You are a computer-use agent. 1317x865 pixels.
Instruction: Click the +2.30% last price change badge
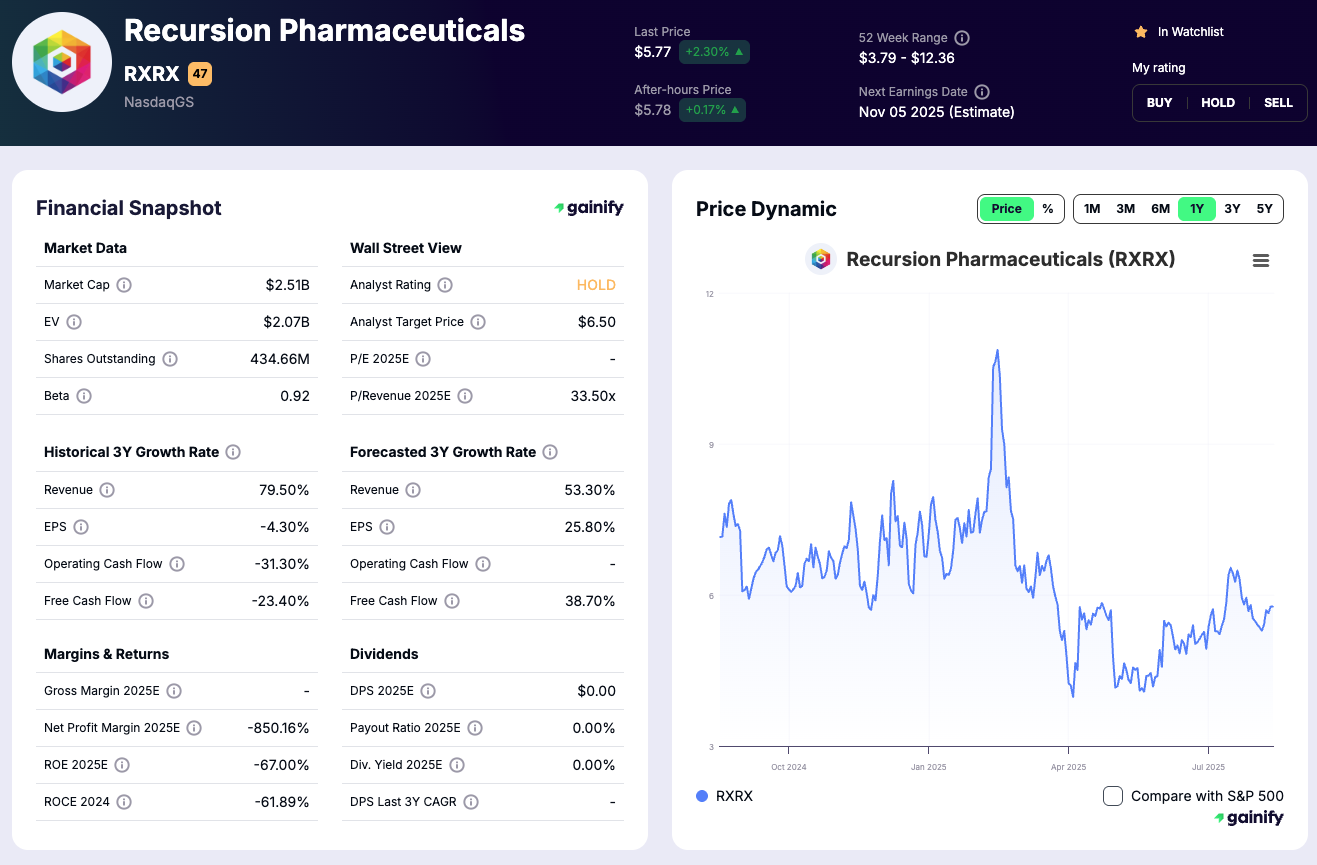coord(714,52)
